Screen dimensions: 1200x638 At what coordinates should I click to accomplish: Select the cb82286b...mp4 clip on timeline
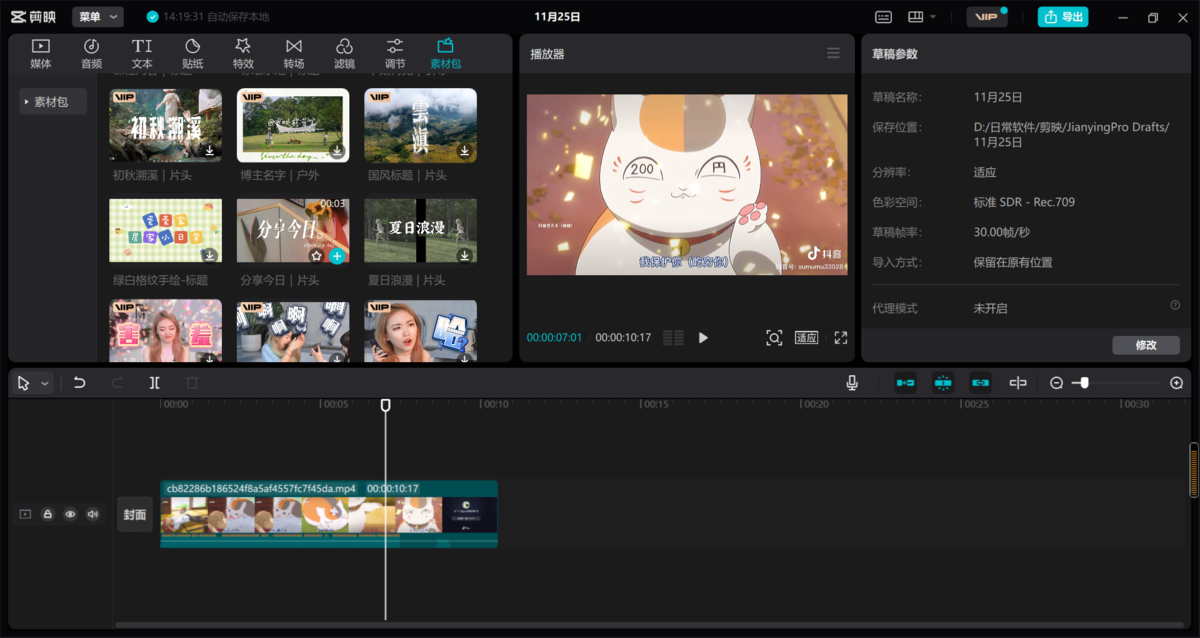(329, 514)
